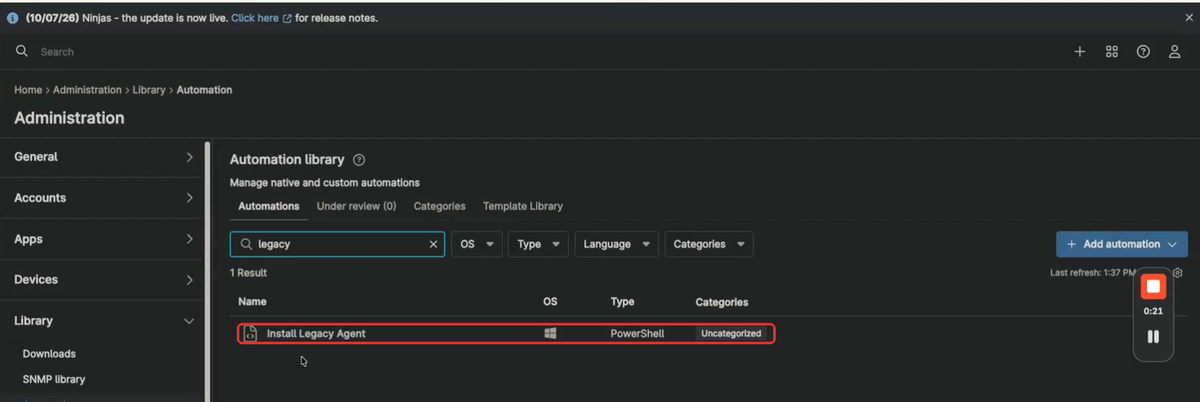Go to Administration breadcrumb link
1200x402 pixels.
[87, 90]
